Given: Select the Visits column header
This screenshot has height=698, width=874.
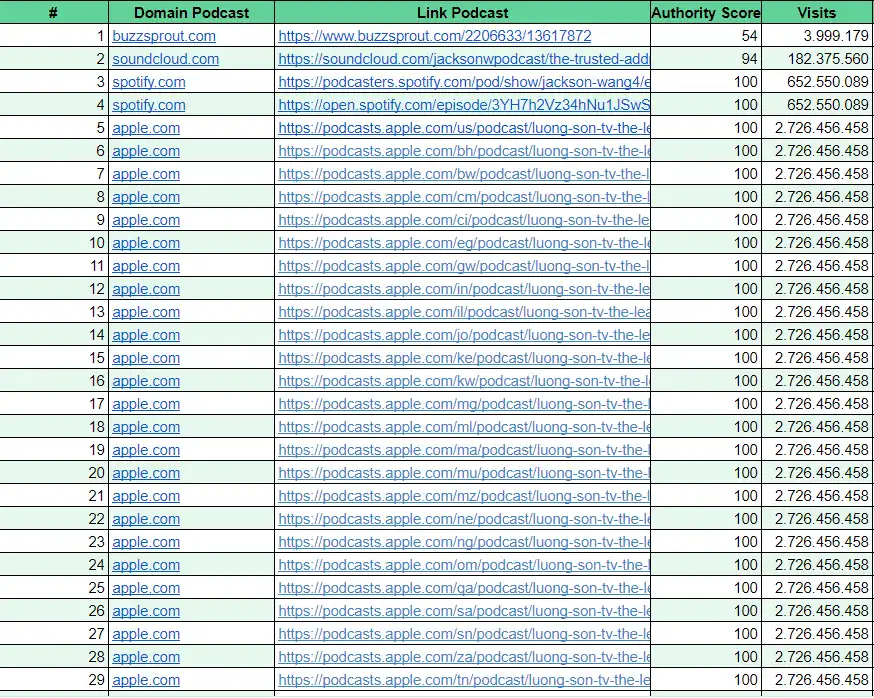Looking at the screenshot, I should click(x=817, y=12).
